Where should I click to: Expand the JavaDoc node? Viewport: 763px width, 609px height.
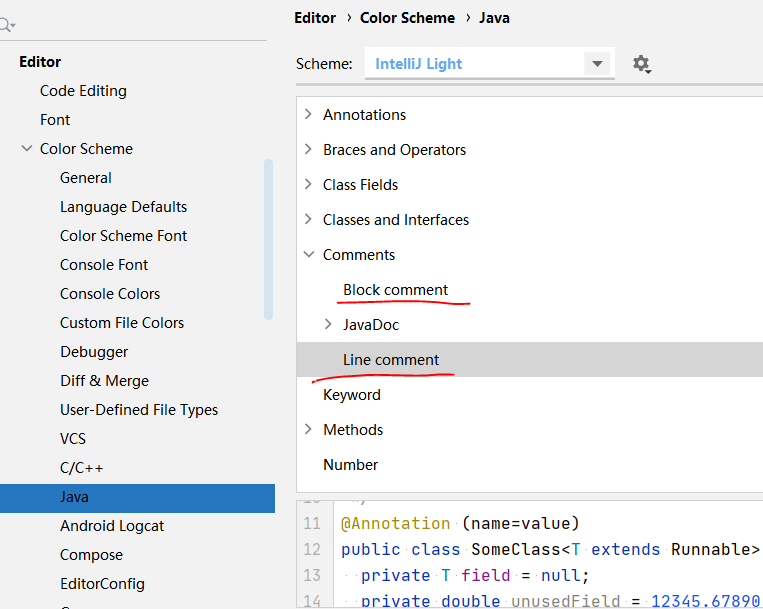(x=328, y=325)
